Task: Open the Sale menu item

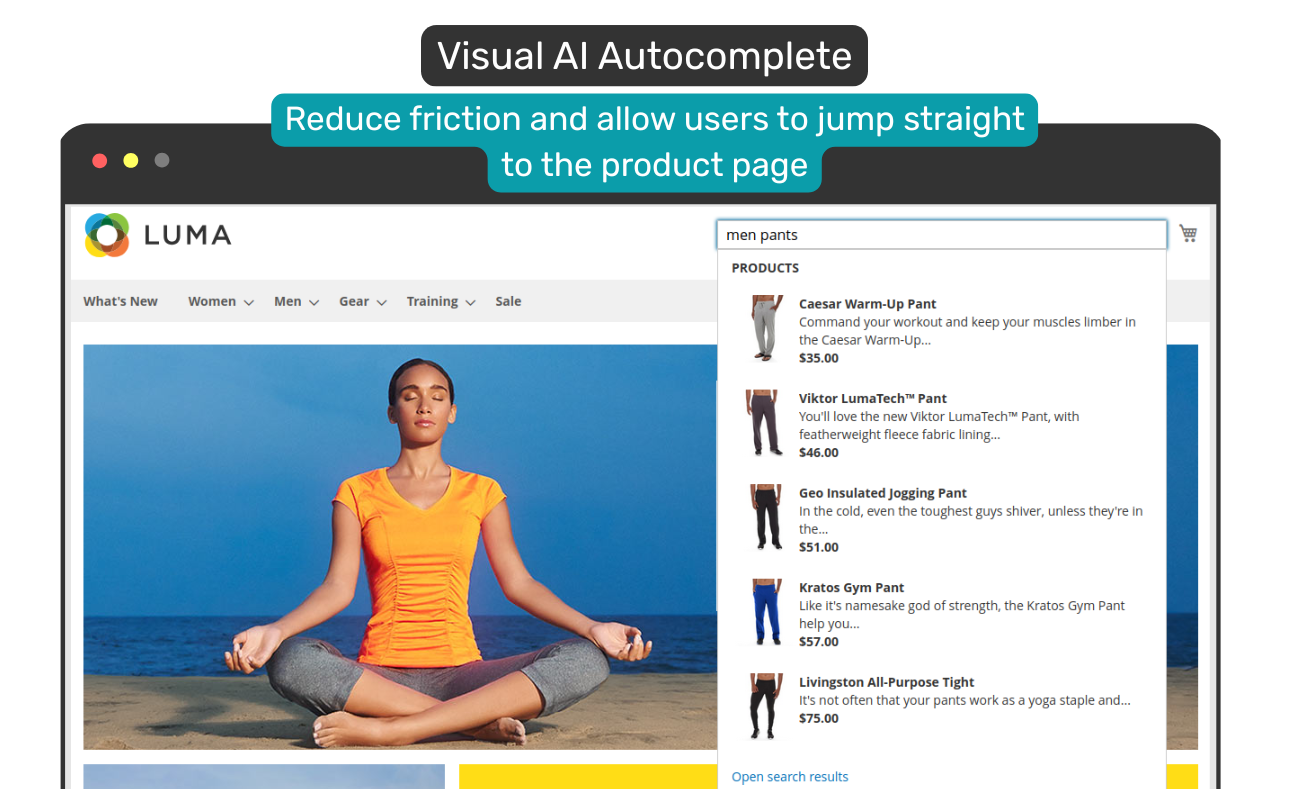Action: click(x=508, y=301)
